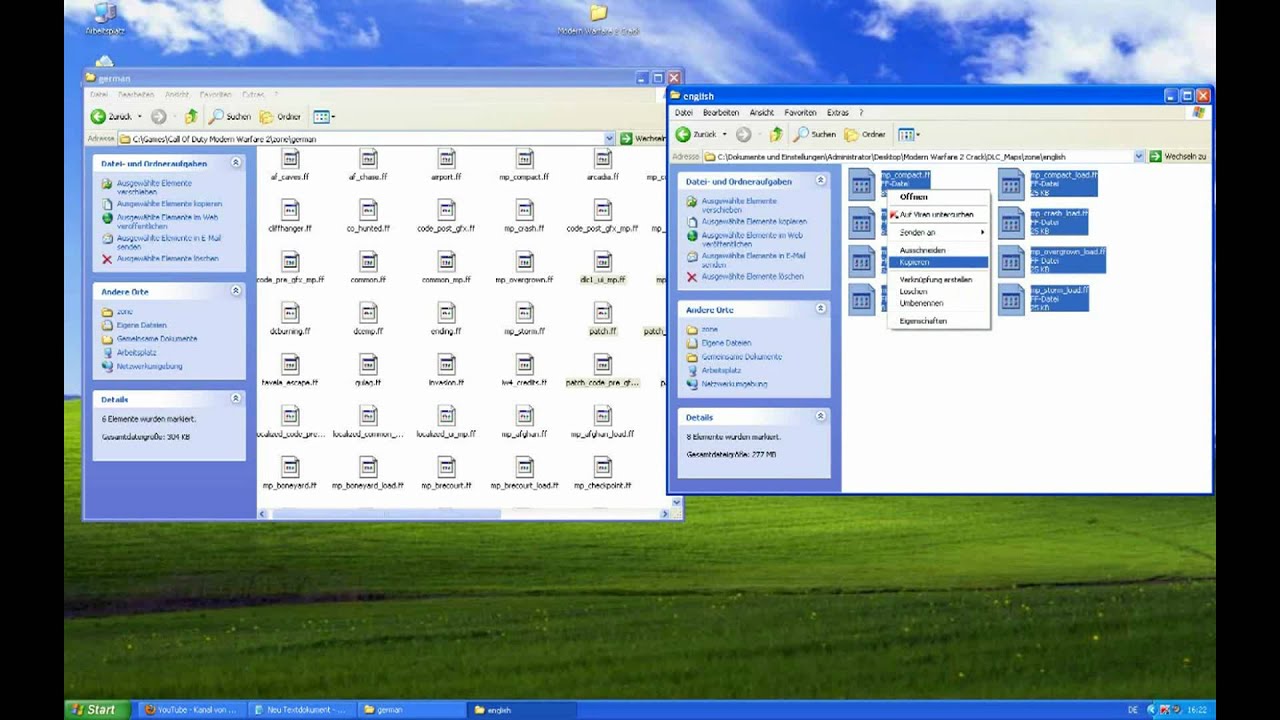Select mp_overgrown_load.ff in english window

[1052, 260]
